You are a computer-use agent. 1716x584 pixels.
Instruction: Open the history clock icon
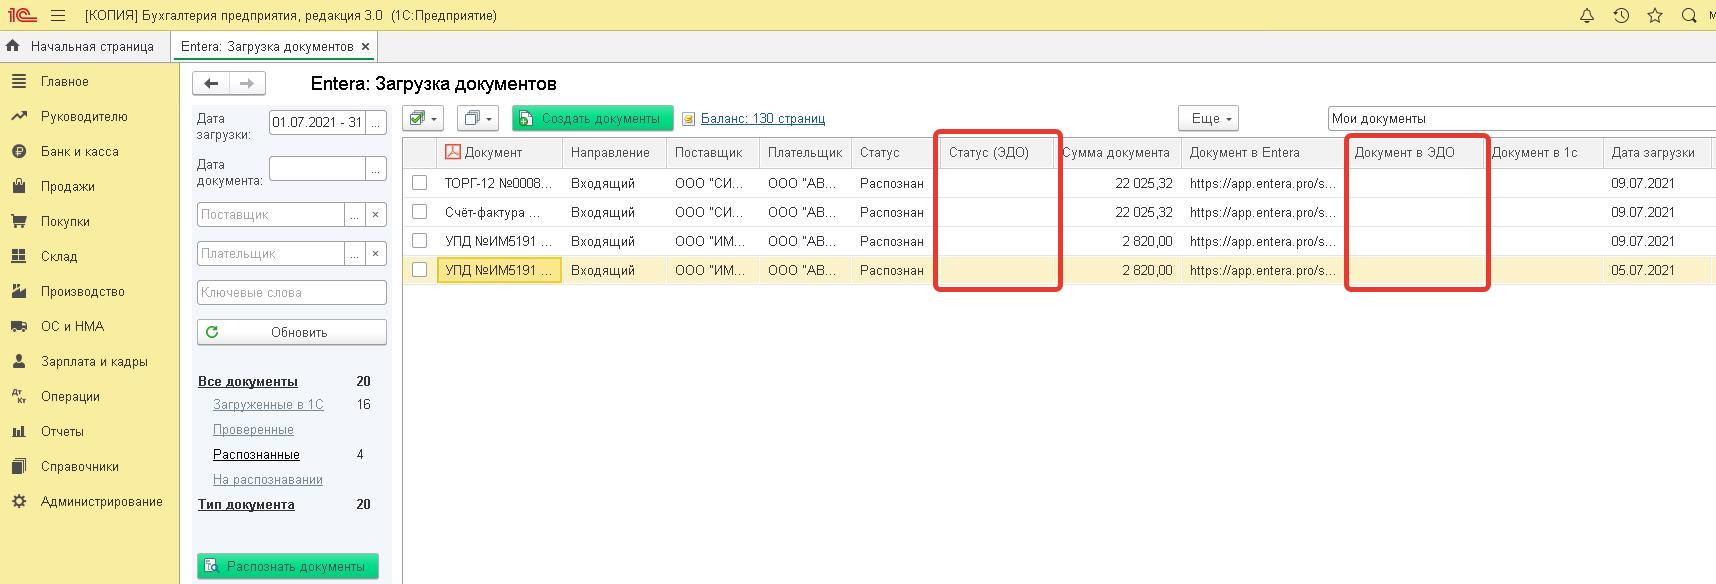(1621, 15)
